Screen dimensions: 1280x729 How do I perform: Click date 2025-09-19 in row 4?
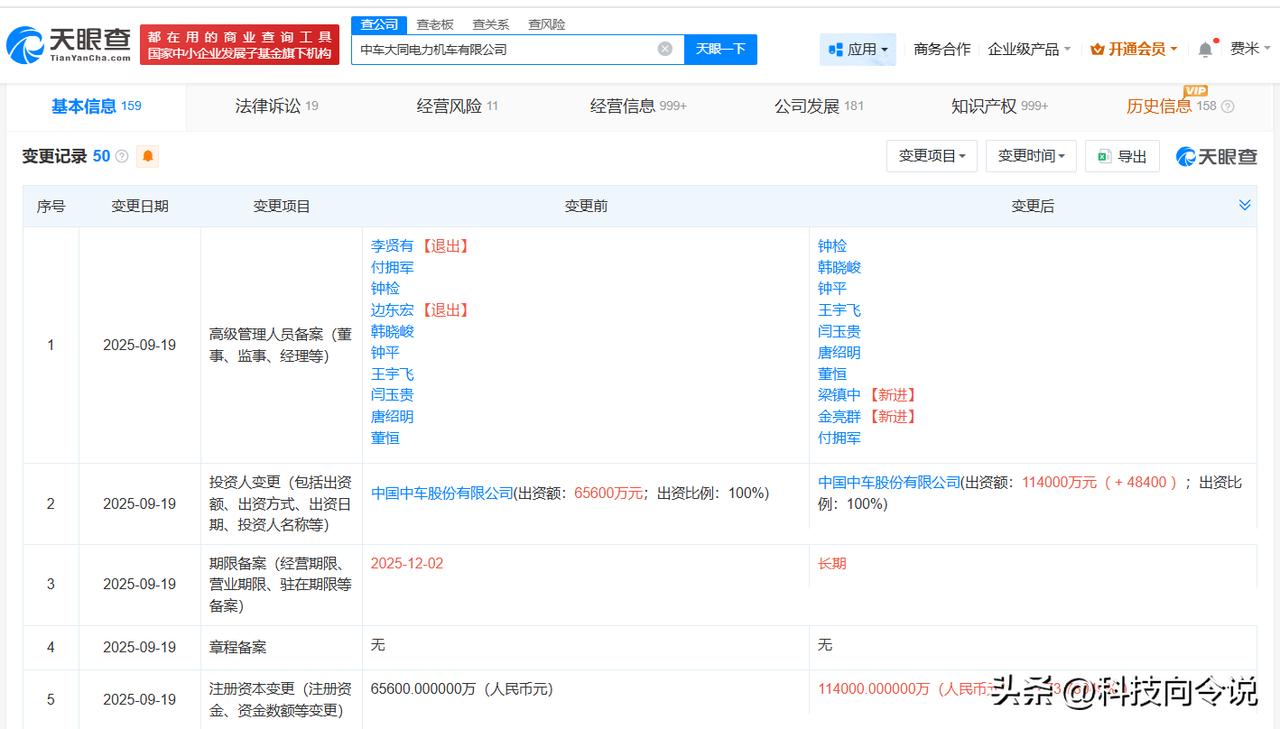coord(139,647)
